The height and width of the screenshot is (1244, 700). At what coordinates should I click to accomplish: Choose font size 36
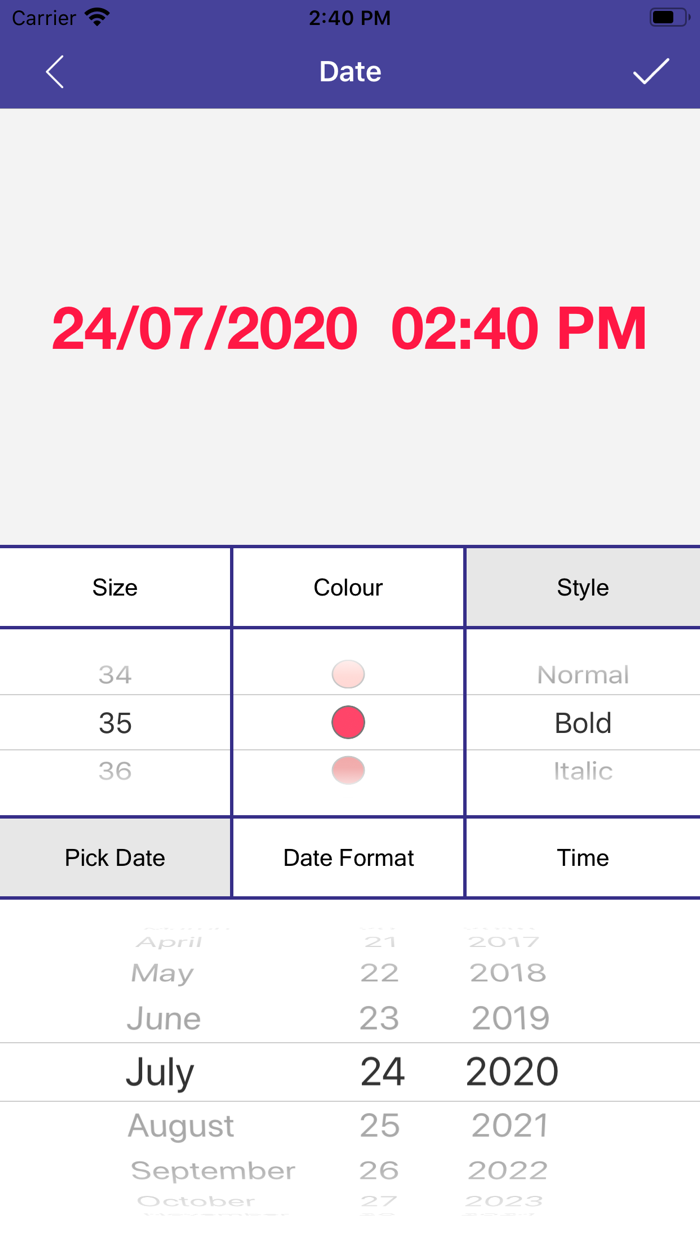tap(115, 771)
